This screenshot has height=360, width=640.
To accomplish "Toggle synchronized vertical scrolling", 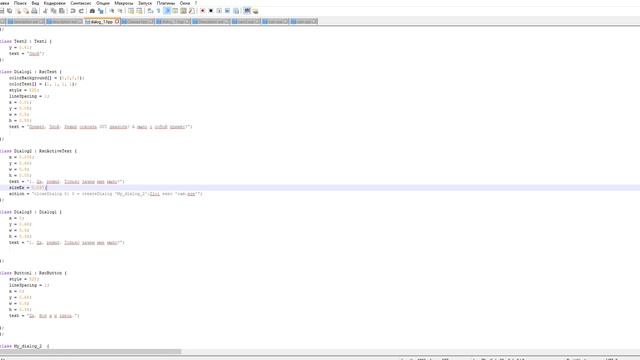I will (131, 11).
